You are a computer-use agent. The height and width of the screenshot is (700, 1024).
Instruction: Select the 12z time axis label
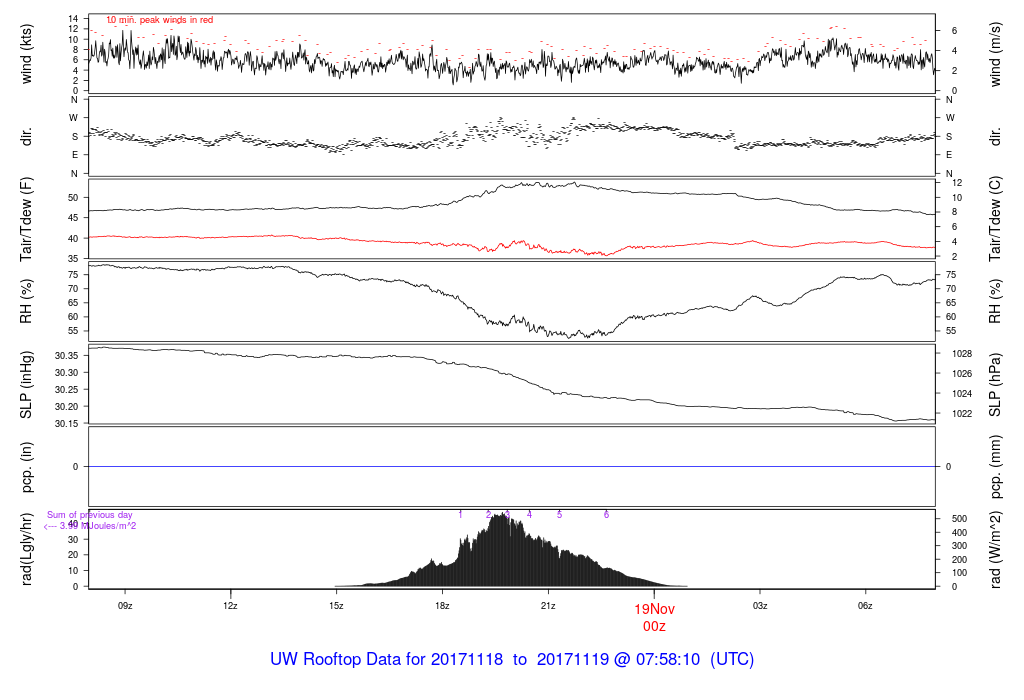[230, 606]
